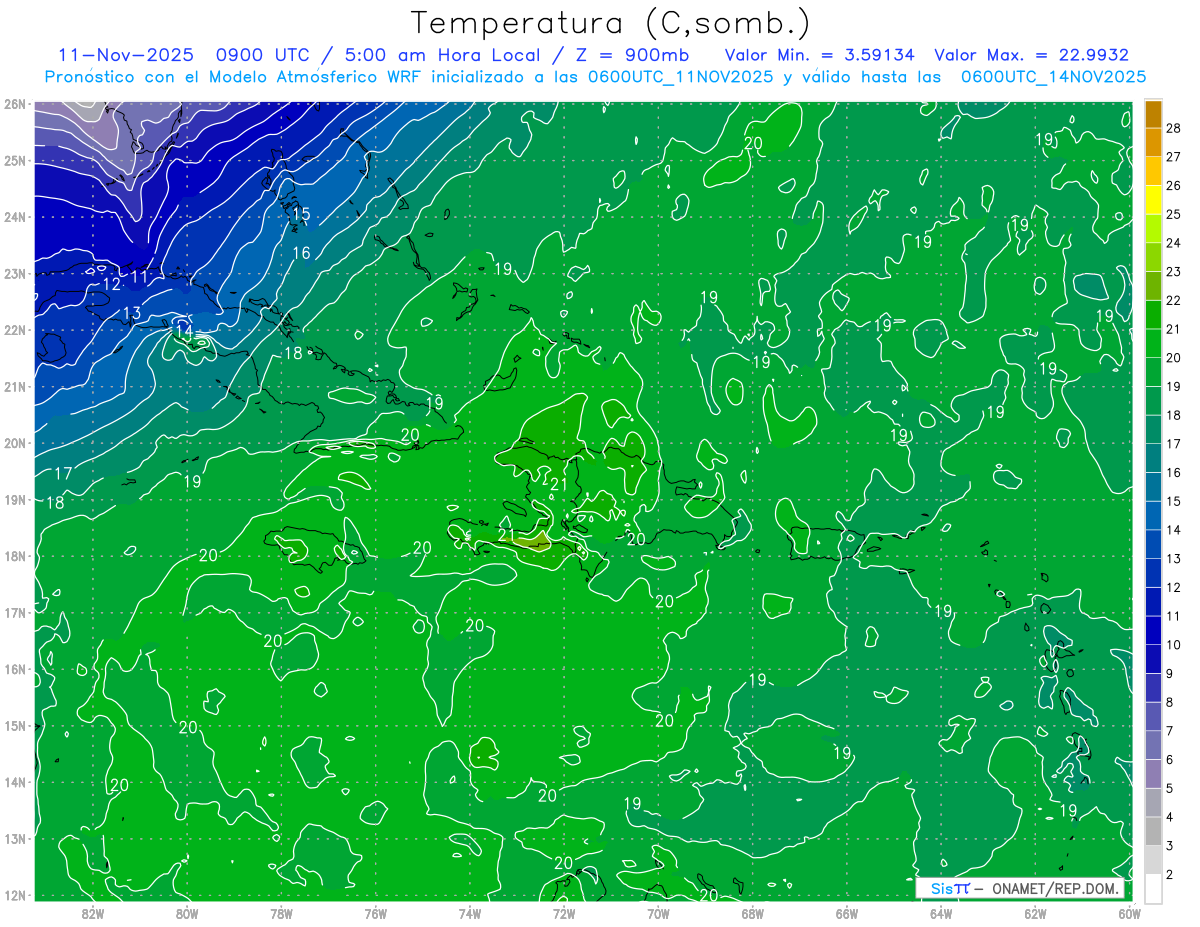Click the 24N latitude axis label

click(x=15, y=217)
